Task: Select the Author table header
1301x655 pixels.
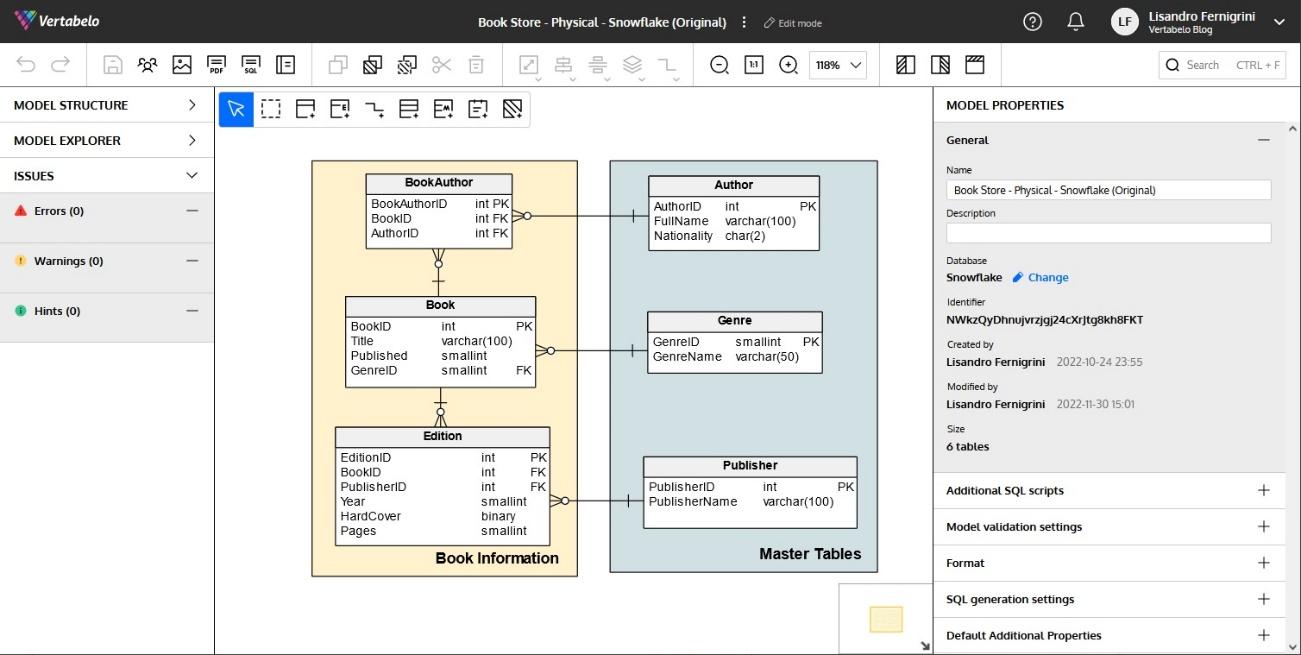Action: pos(734,185)
